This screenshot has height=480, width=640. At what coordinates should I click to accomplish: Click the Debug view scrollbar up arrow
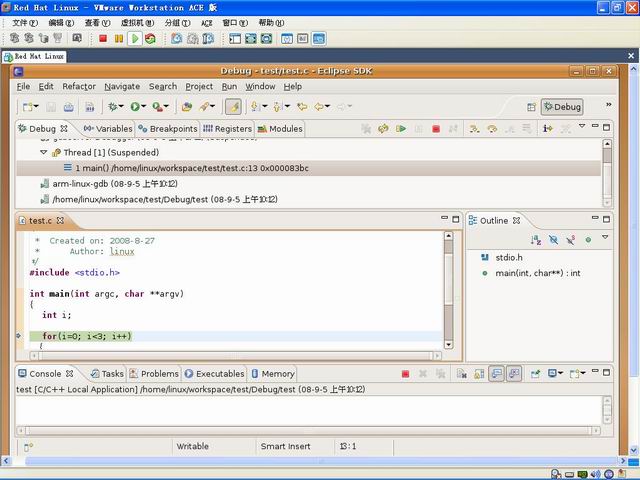point(607,144)
